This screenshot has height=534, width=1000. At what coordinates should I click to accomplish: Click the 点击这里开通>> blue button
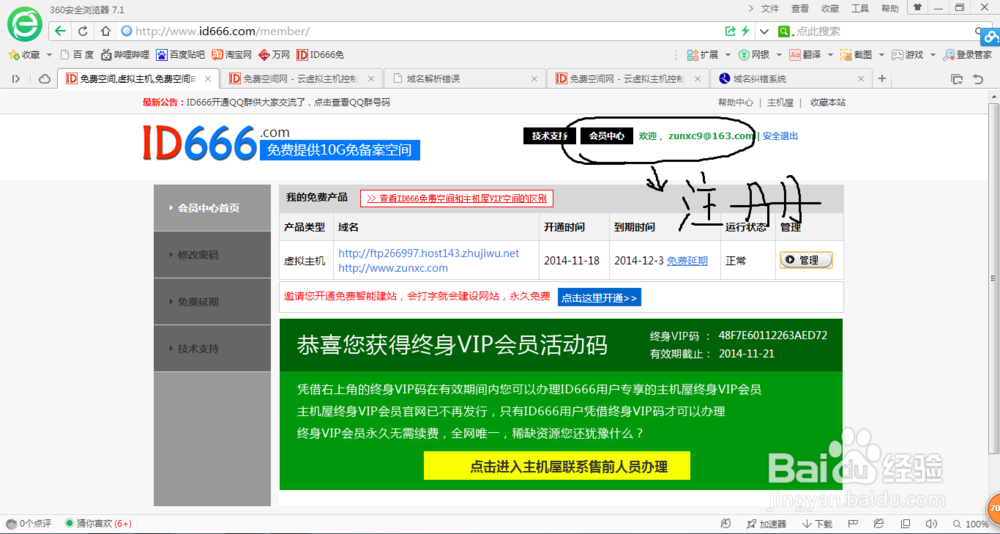(x=599, y=298)
